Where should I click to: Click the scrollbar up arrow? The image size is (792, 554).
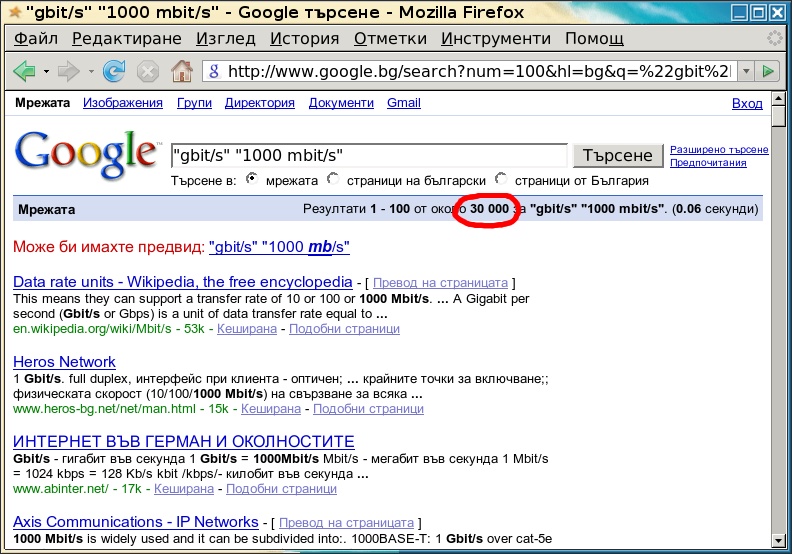778,98
